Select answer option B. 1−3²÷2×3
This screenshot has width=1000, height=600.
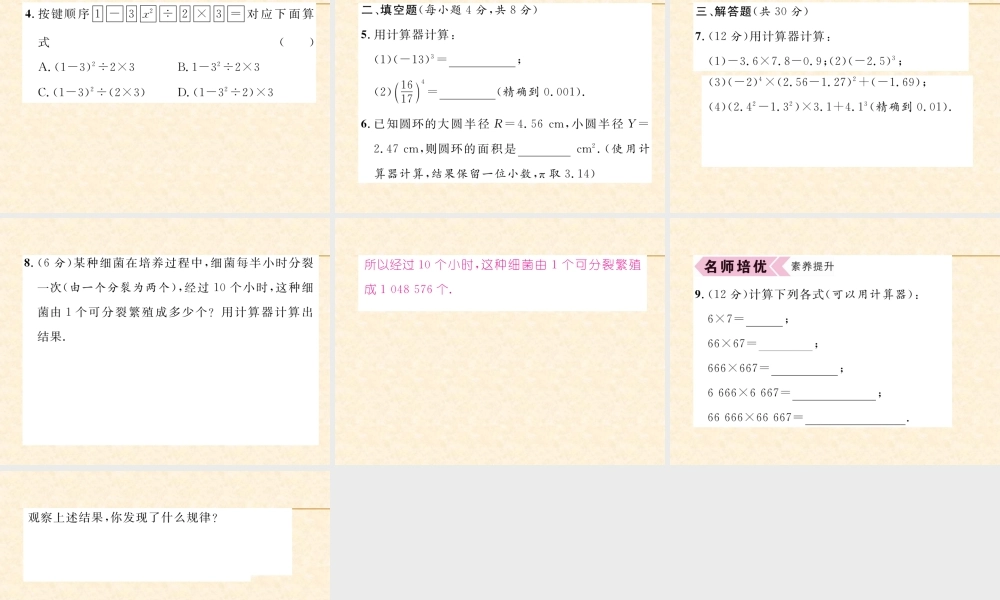click(x=218, y=67)
